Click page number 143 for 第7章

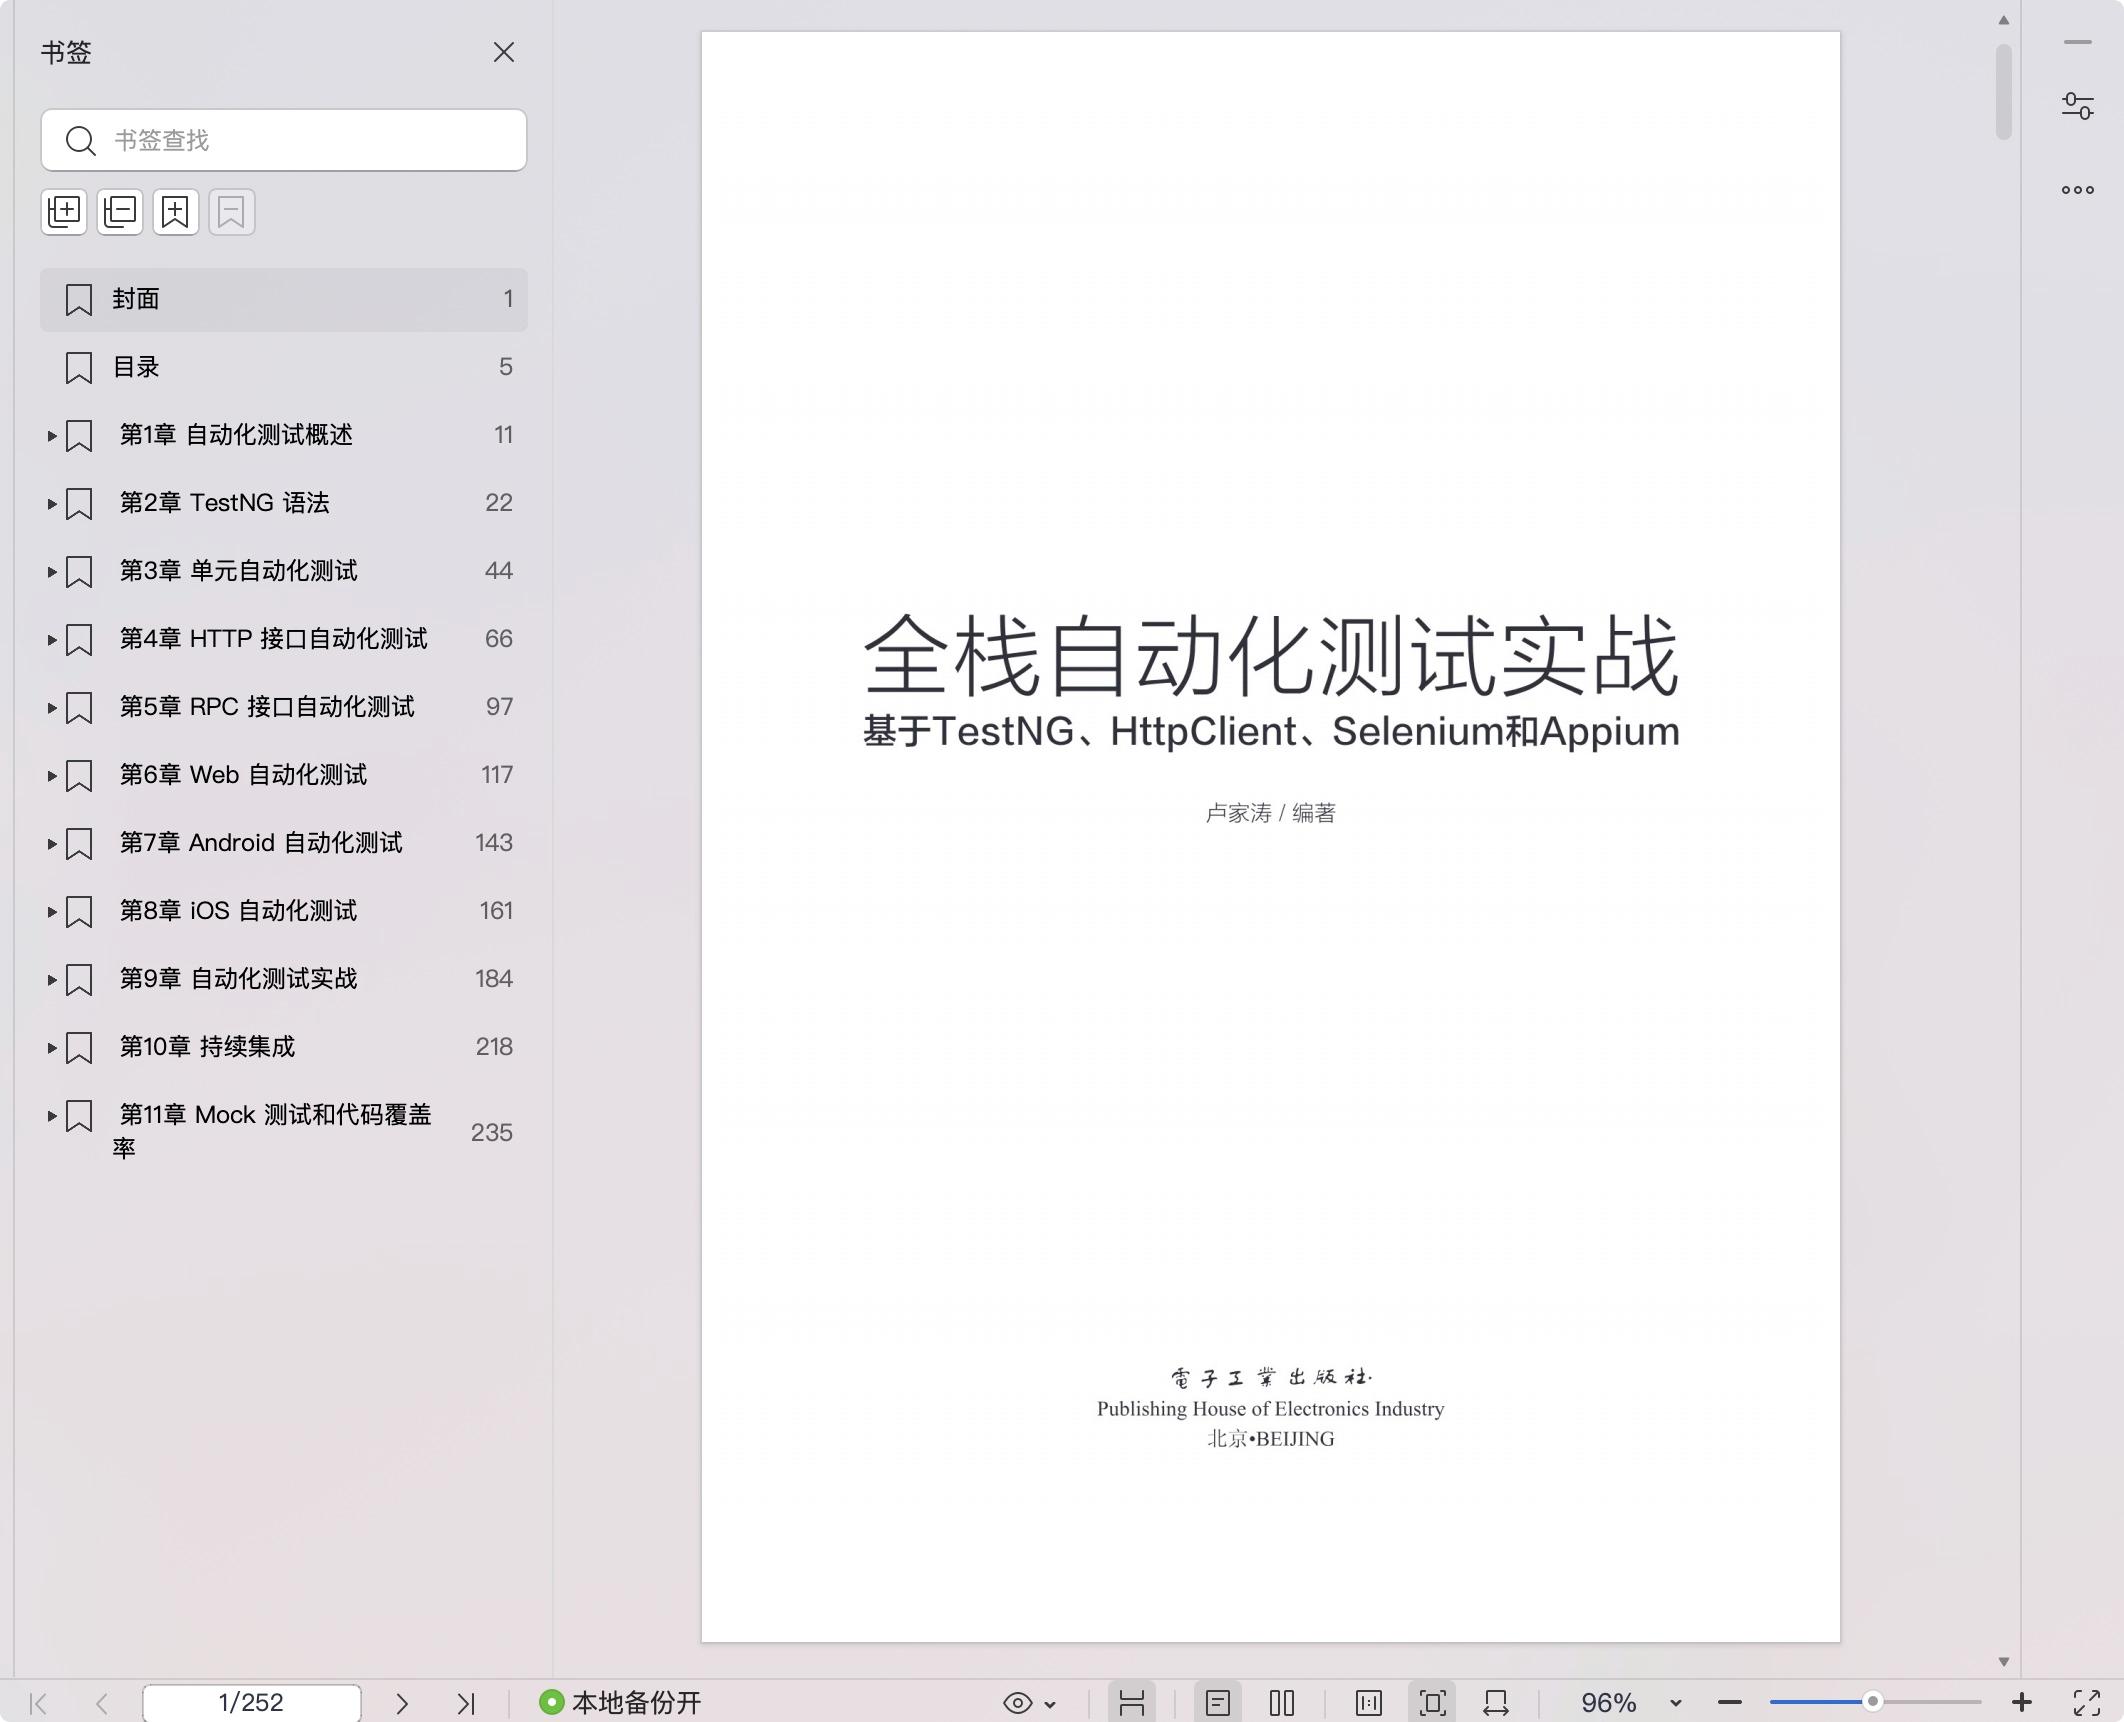494,843
